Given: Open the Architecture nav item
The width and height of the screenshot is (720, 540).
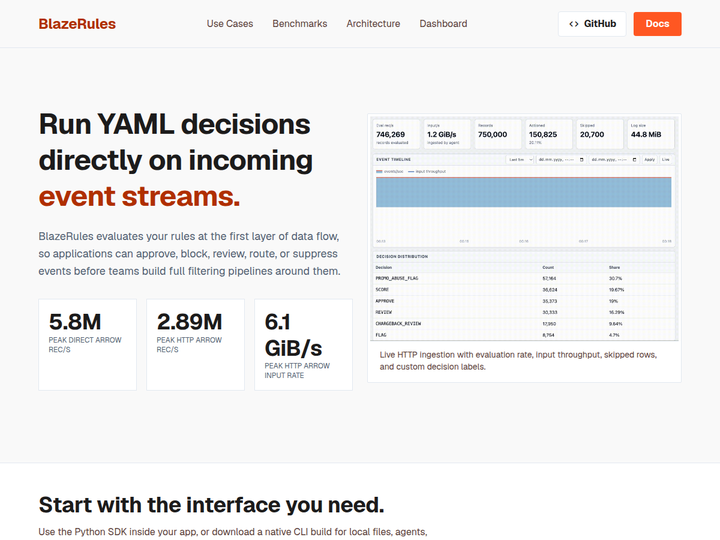Looking at the screenshot, I should pyautogui.click(x=373, y=24).
